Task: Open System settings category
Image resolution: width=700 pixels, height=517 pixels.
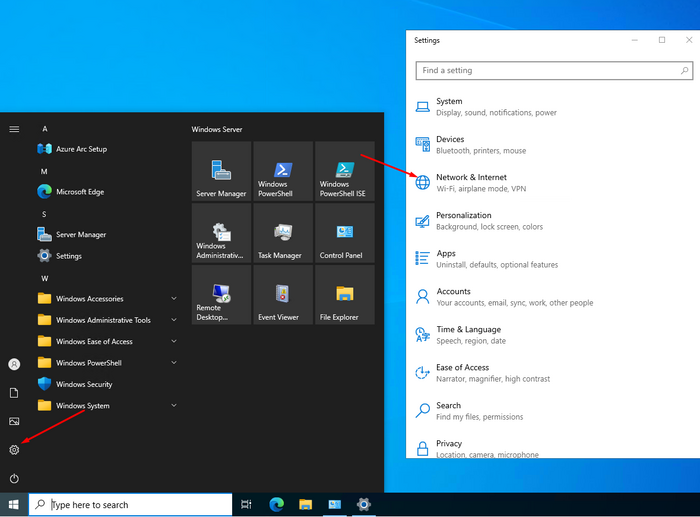Action: (553, 107)
